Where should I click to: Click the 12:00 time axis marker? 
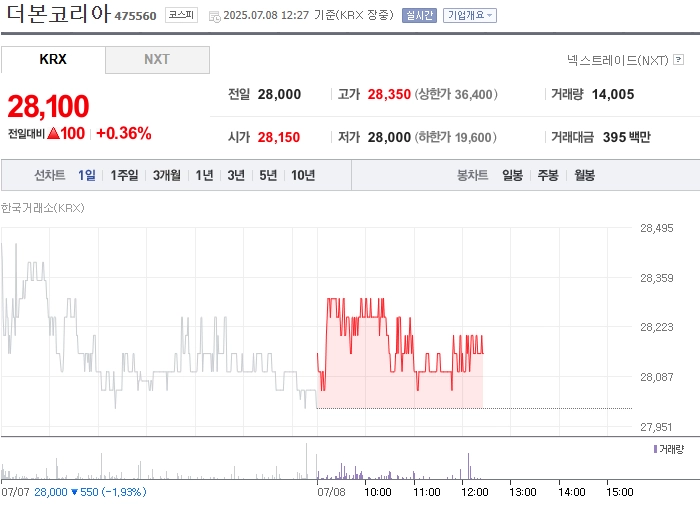point(475,492)
